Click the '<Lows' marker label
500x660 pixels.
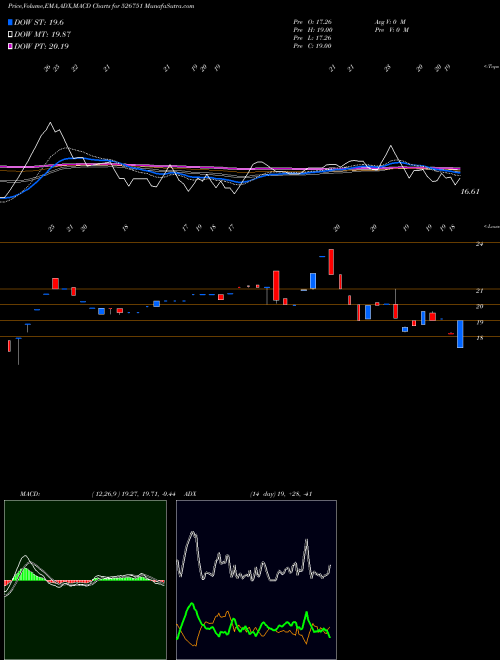click(491, 226)
